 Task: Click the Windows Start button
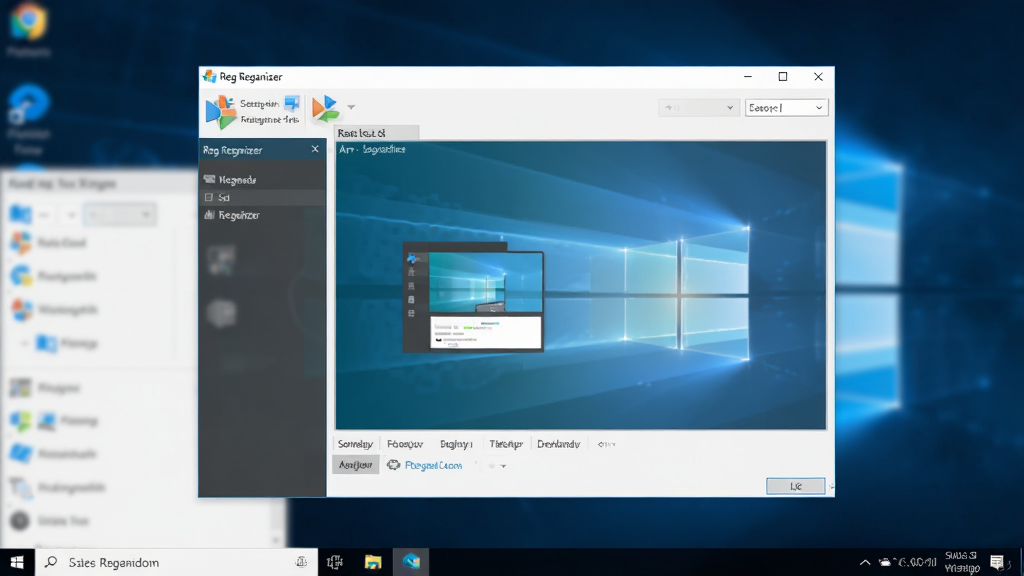point(17,562)
